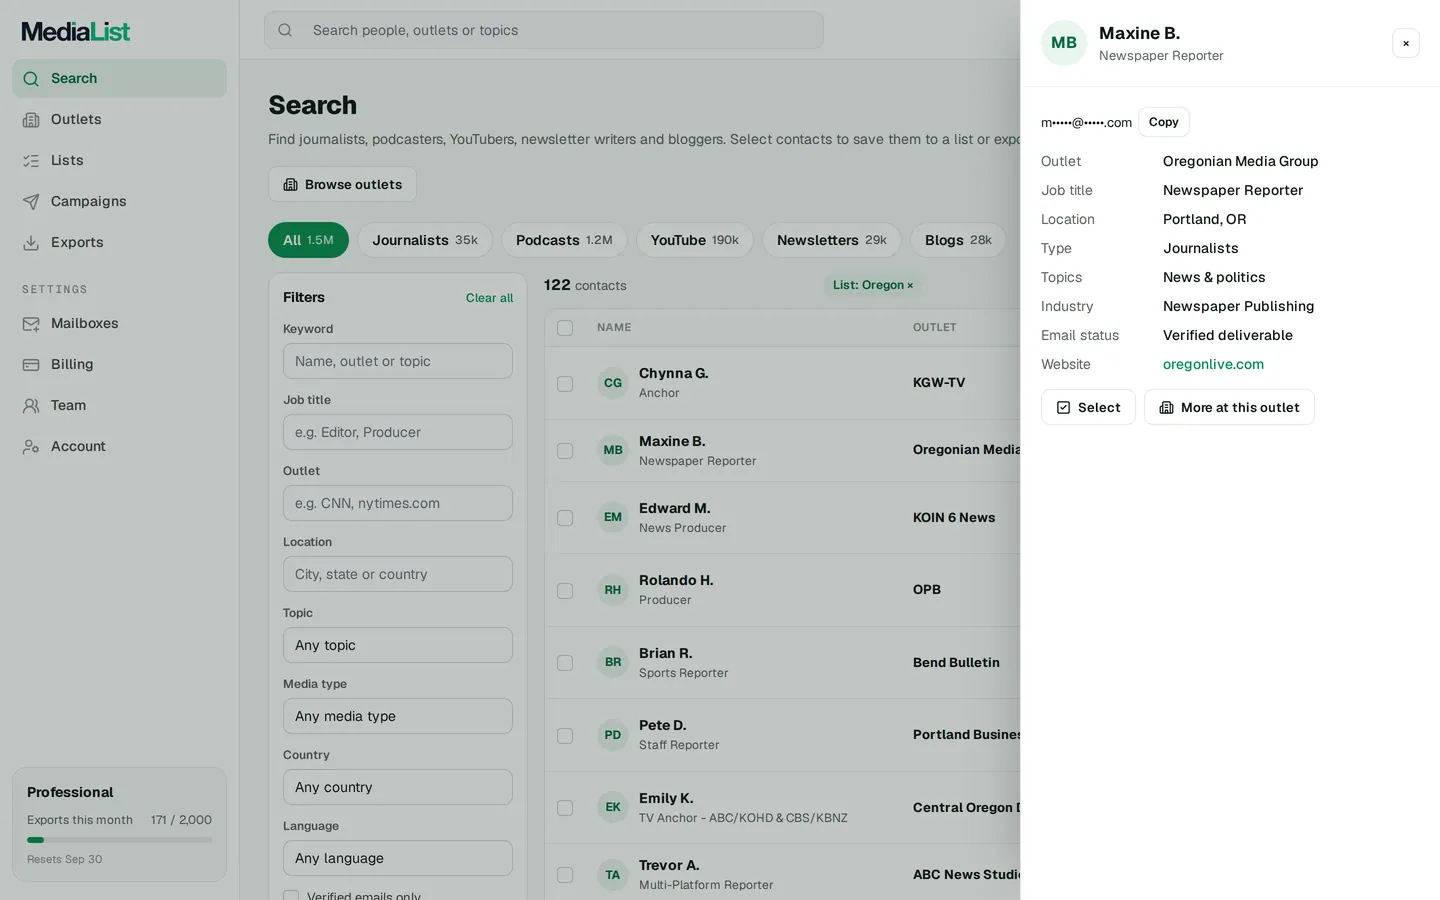Open the Country dropdown
1440x900 pixels.
click(398, 787)
